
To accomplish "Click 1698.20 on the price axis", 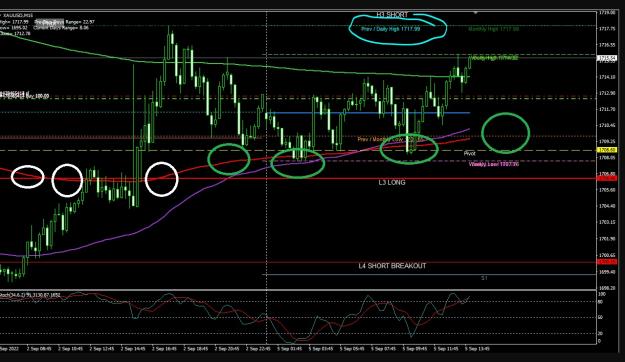I will pyautogui.click(x=606, y=287).
